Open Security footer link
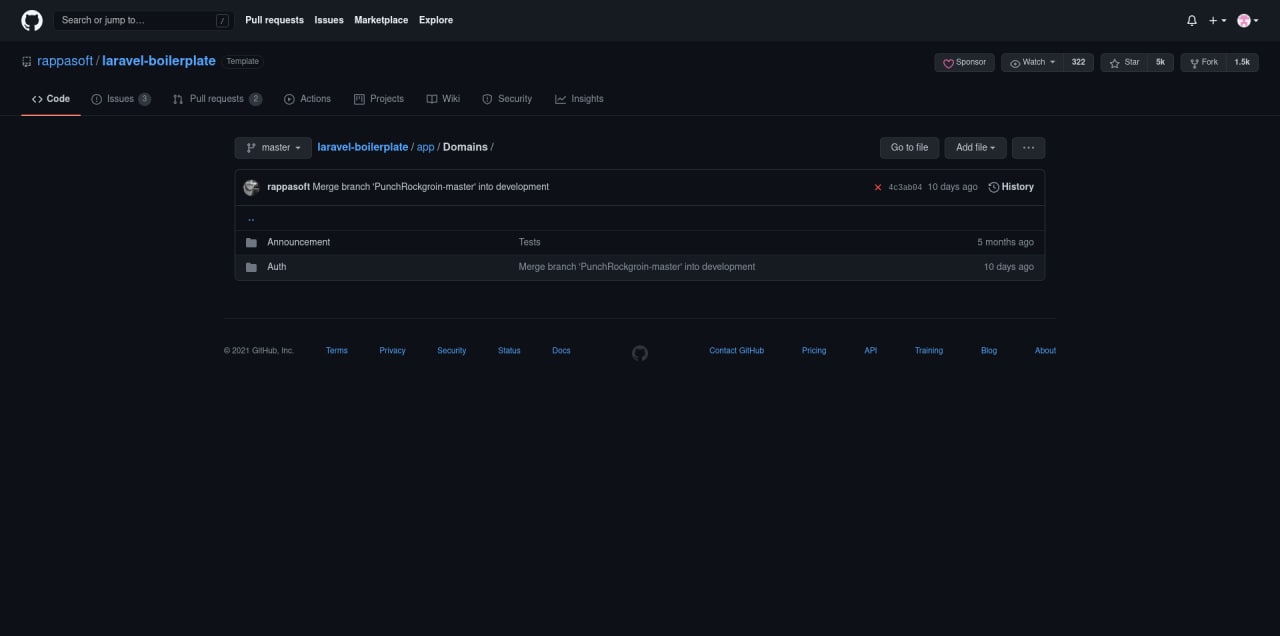 tap(451, 351)
